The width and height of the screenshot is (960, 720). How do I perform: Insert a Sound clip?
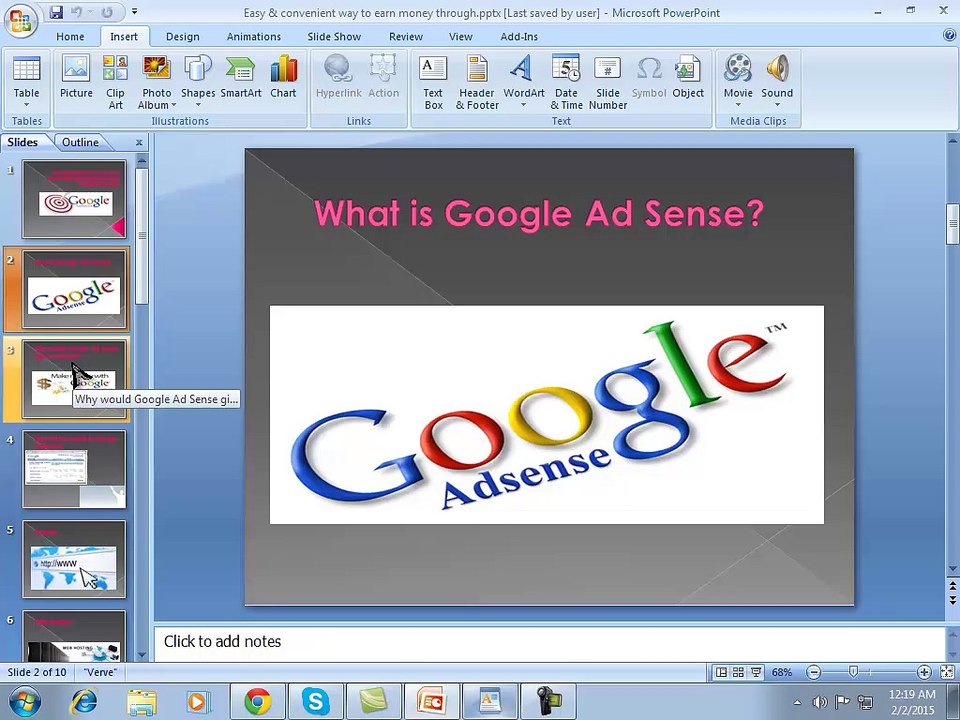tap(777, 82)
